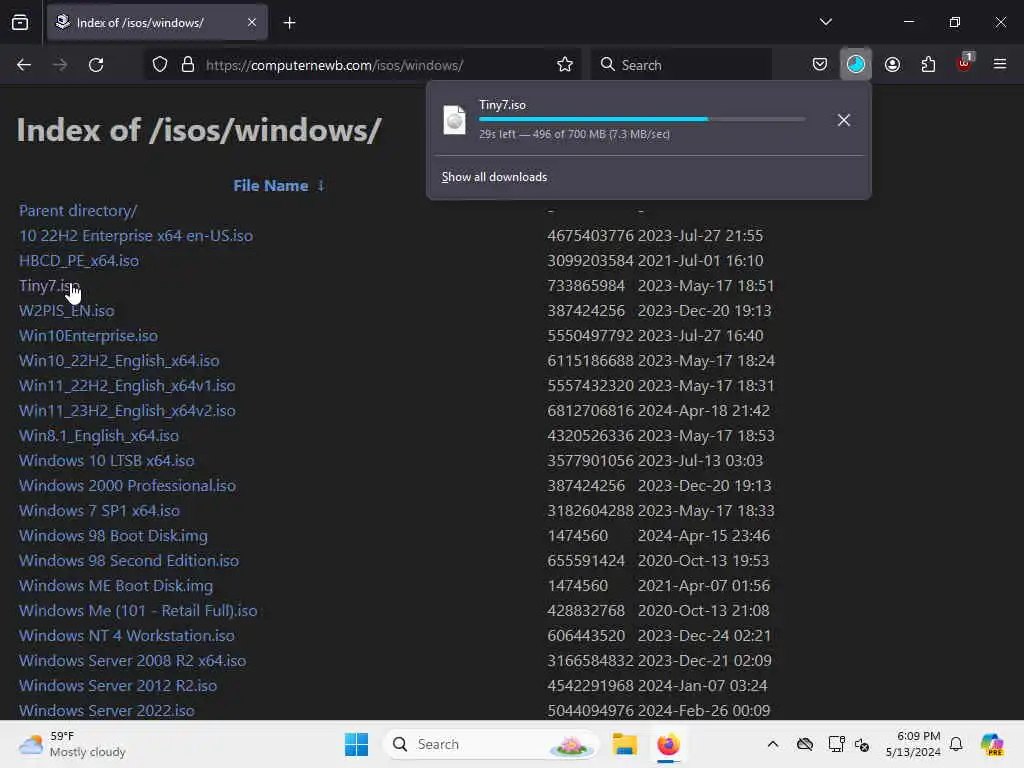Open Parent directory link

pos(78,211)
